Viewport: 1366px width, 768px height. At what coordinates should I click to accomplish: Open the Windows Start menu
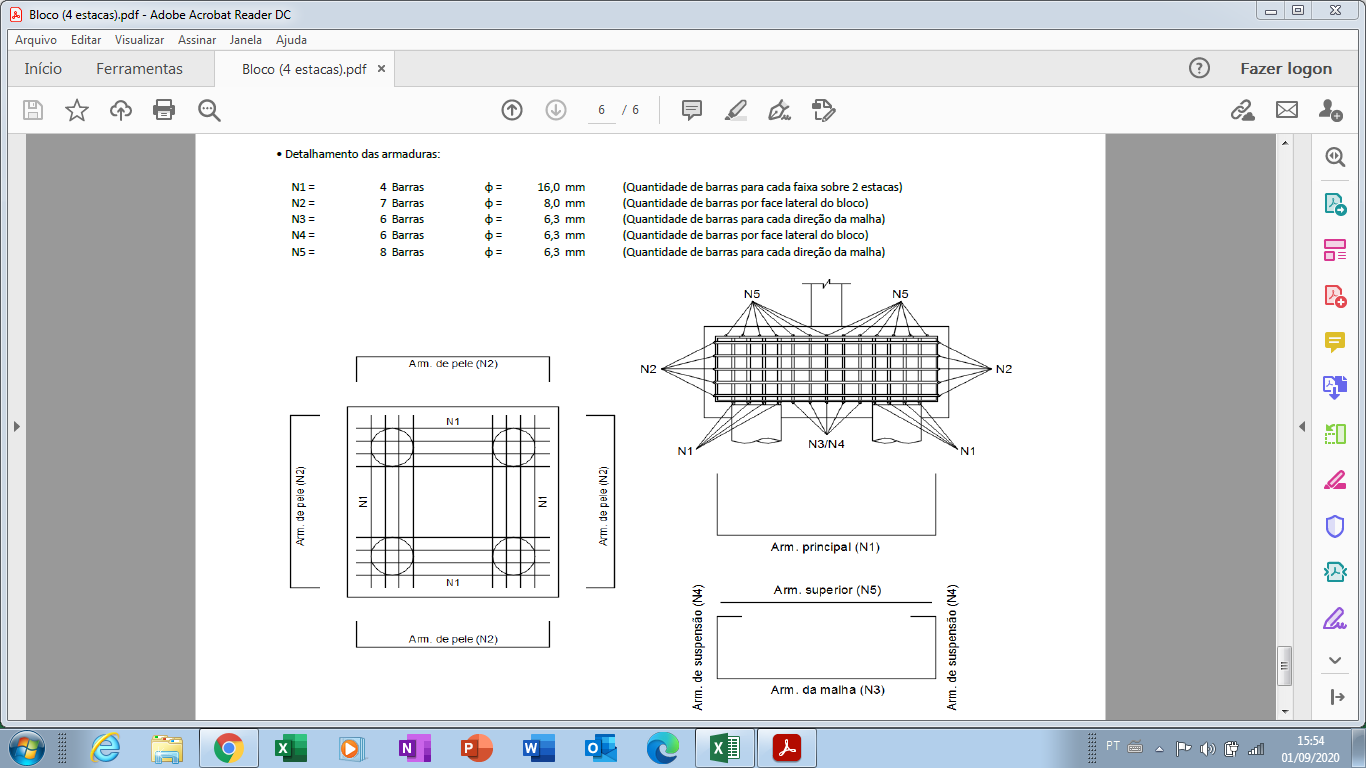(x=26, y=747)
